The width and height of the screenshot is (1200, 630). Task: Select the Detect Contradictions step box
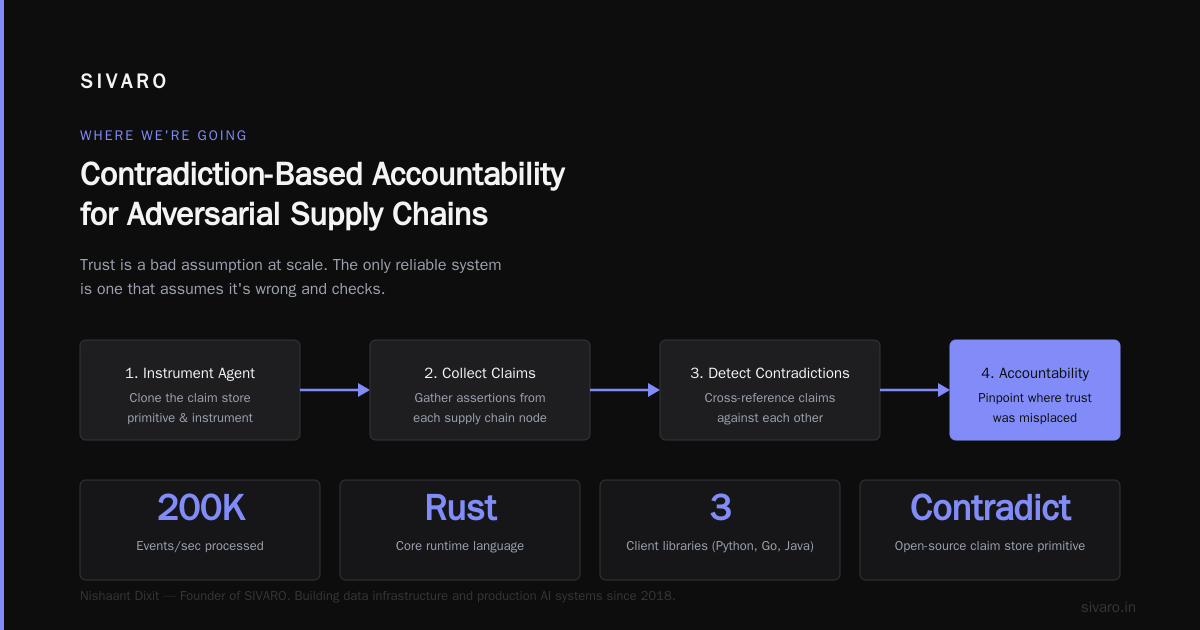coord(770,390)
